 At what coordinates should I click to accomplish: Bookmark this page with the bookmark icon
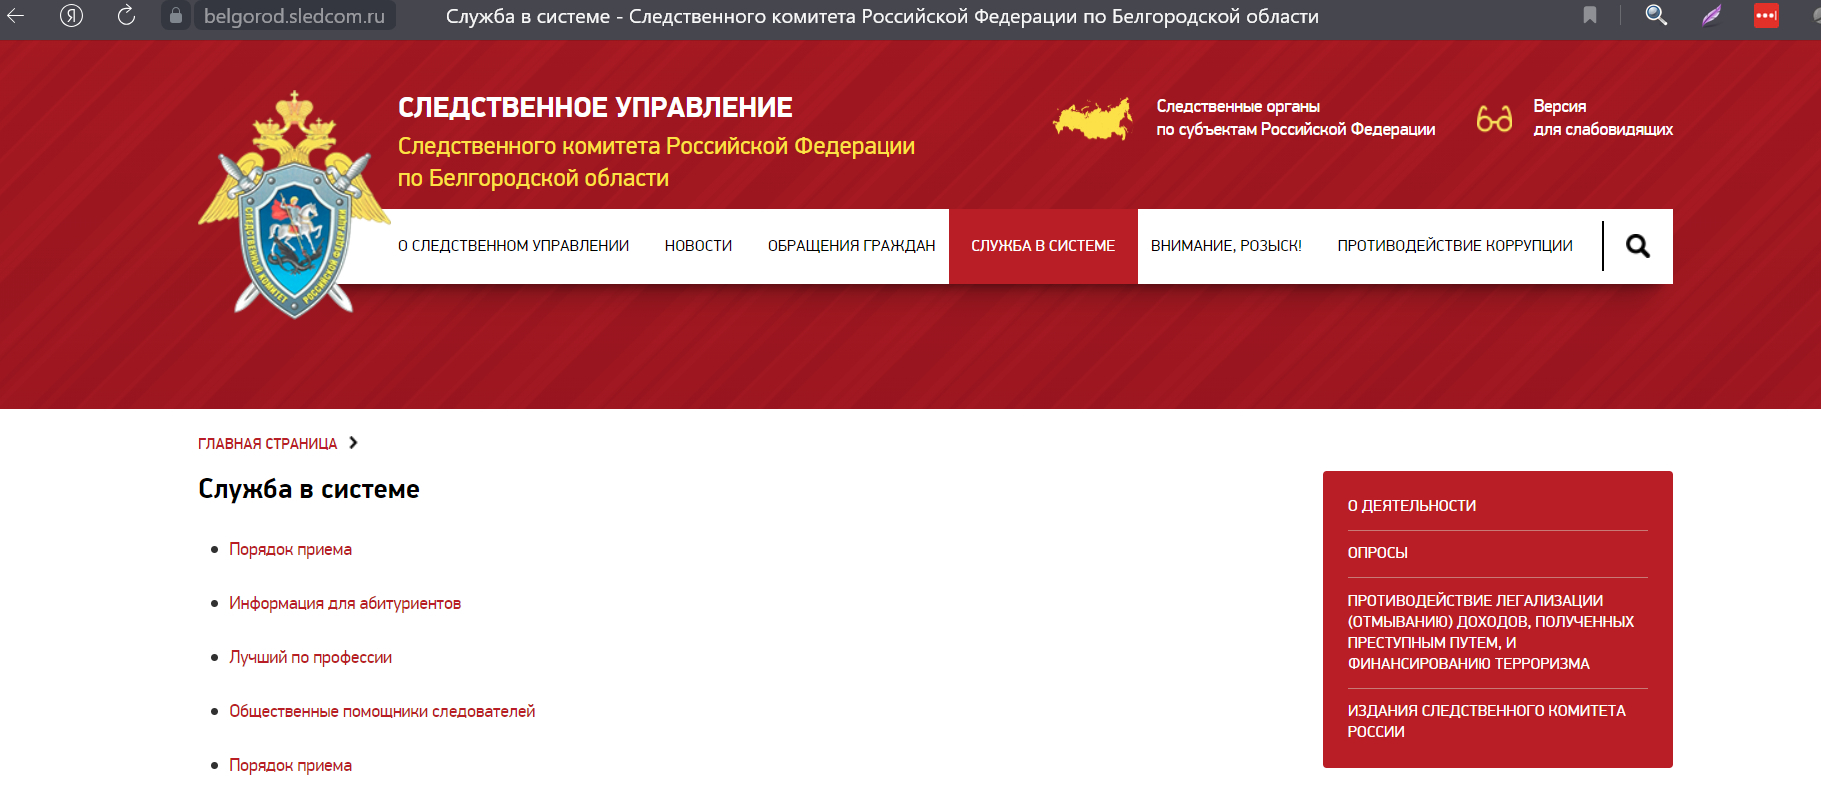(x=1590, y=15)
